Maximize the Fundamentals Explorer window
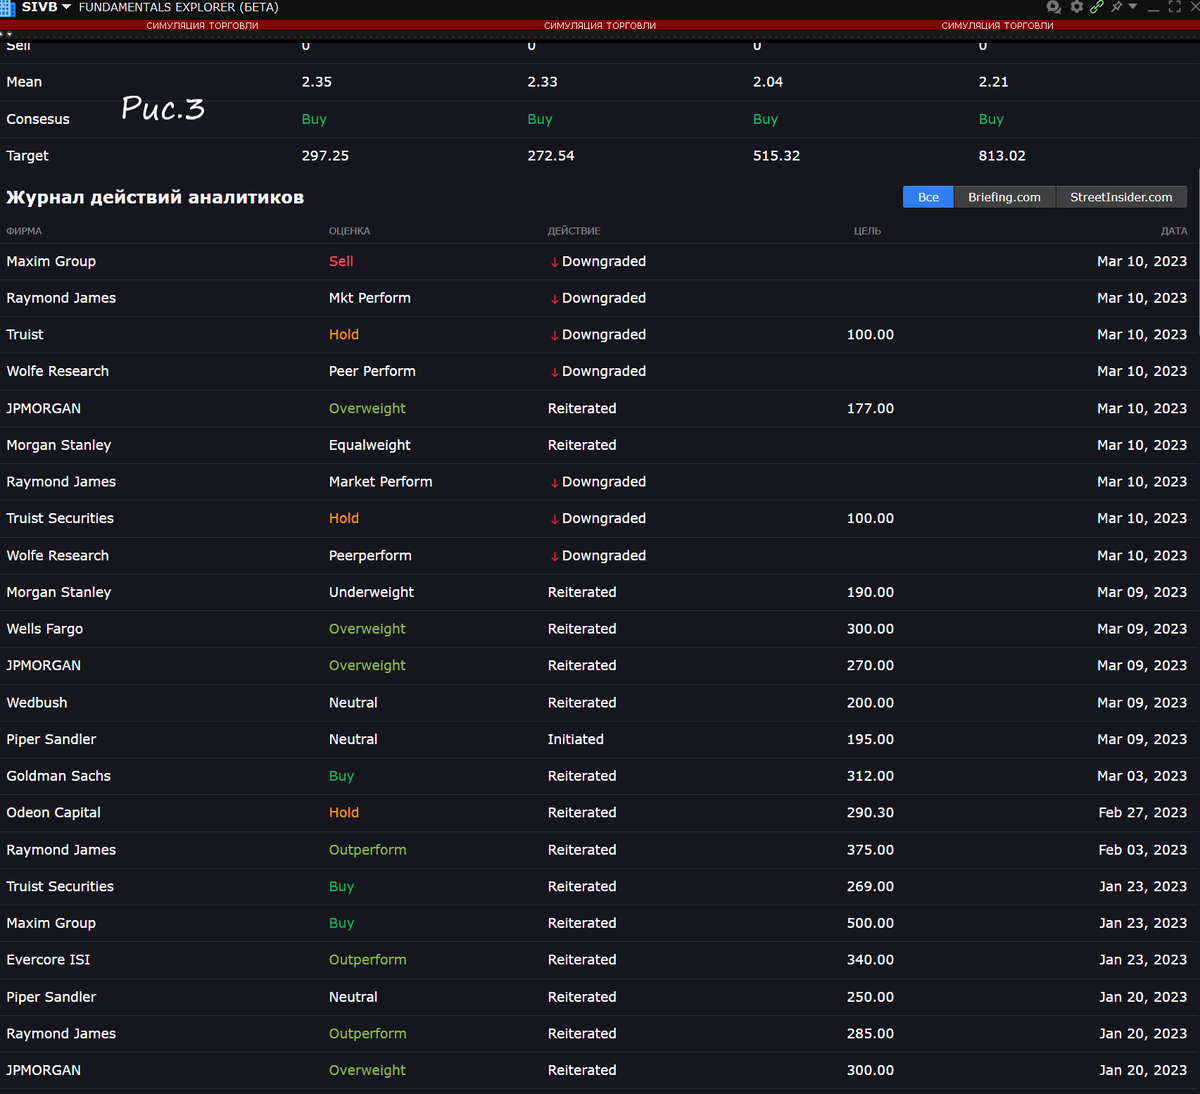1200x1094 pixels. (1175, 7)
